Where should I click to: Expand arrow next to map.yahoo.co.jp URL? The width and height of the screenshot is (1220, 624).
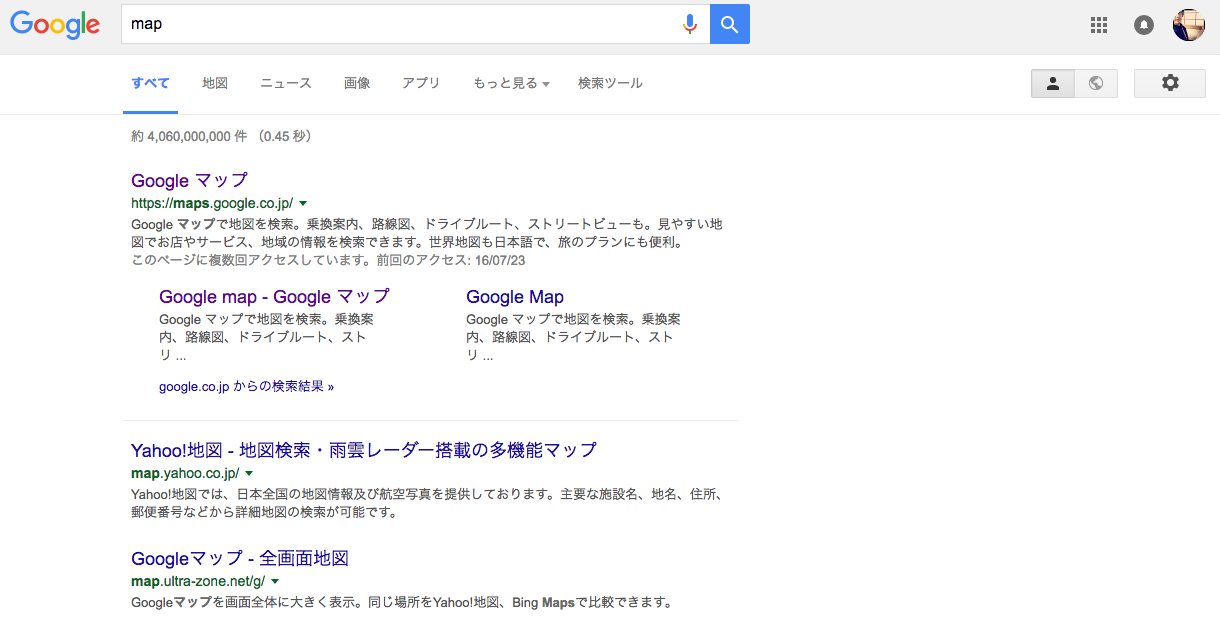249,473
